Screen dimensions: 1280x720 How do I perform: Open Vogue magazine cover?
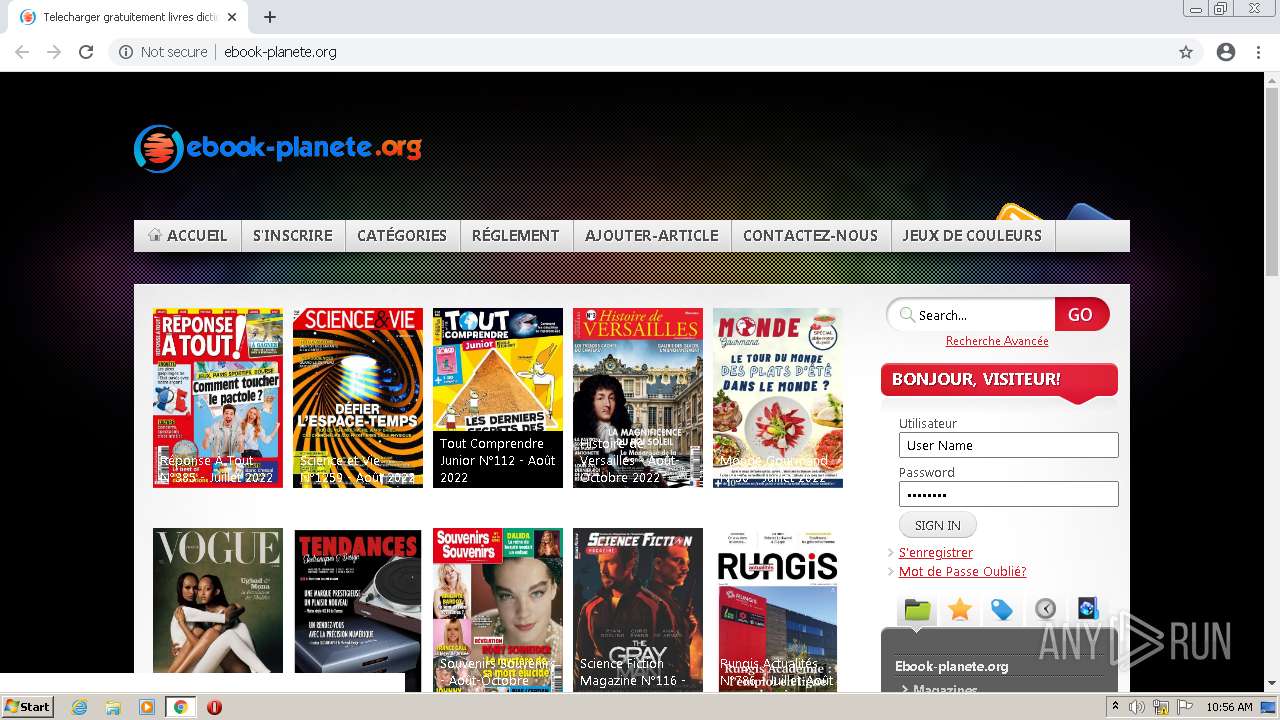click(x=218, y=600)
